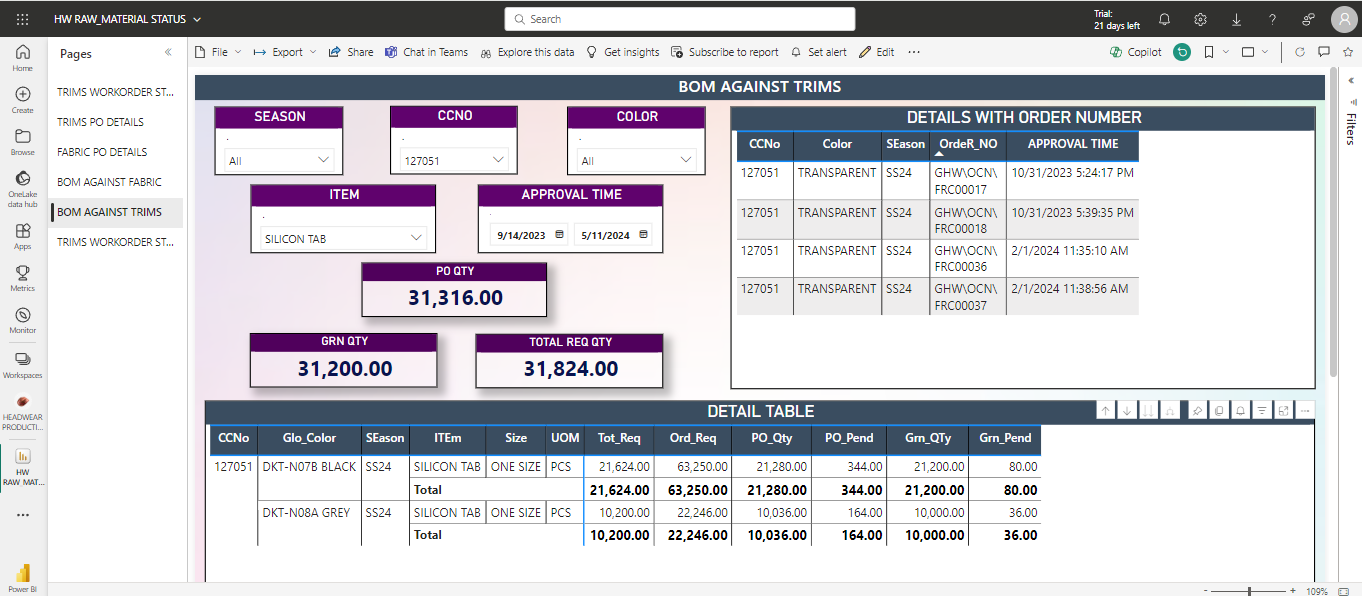Open the OneLake data hub
This screenshot has width=1362, height=596.
click(22, 184)
